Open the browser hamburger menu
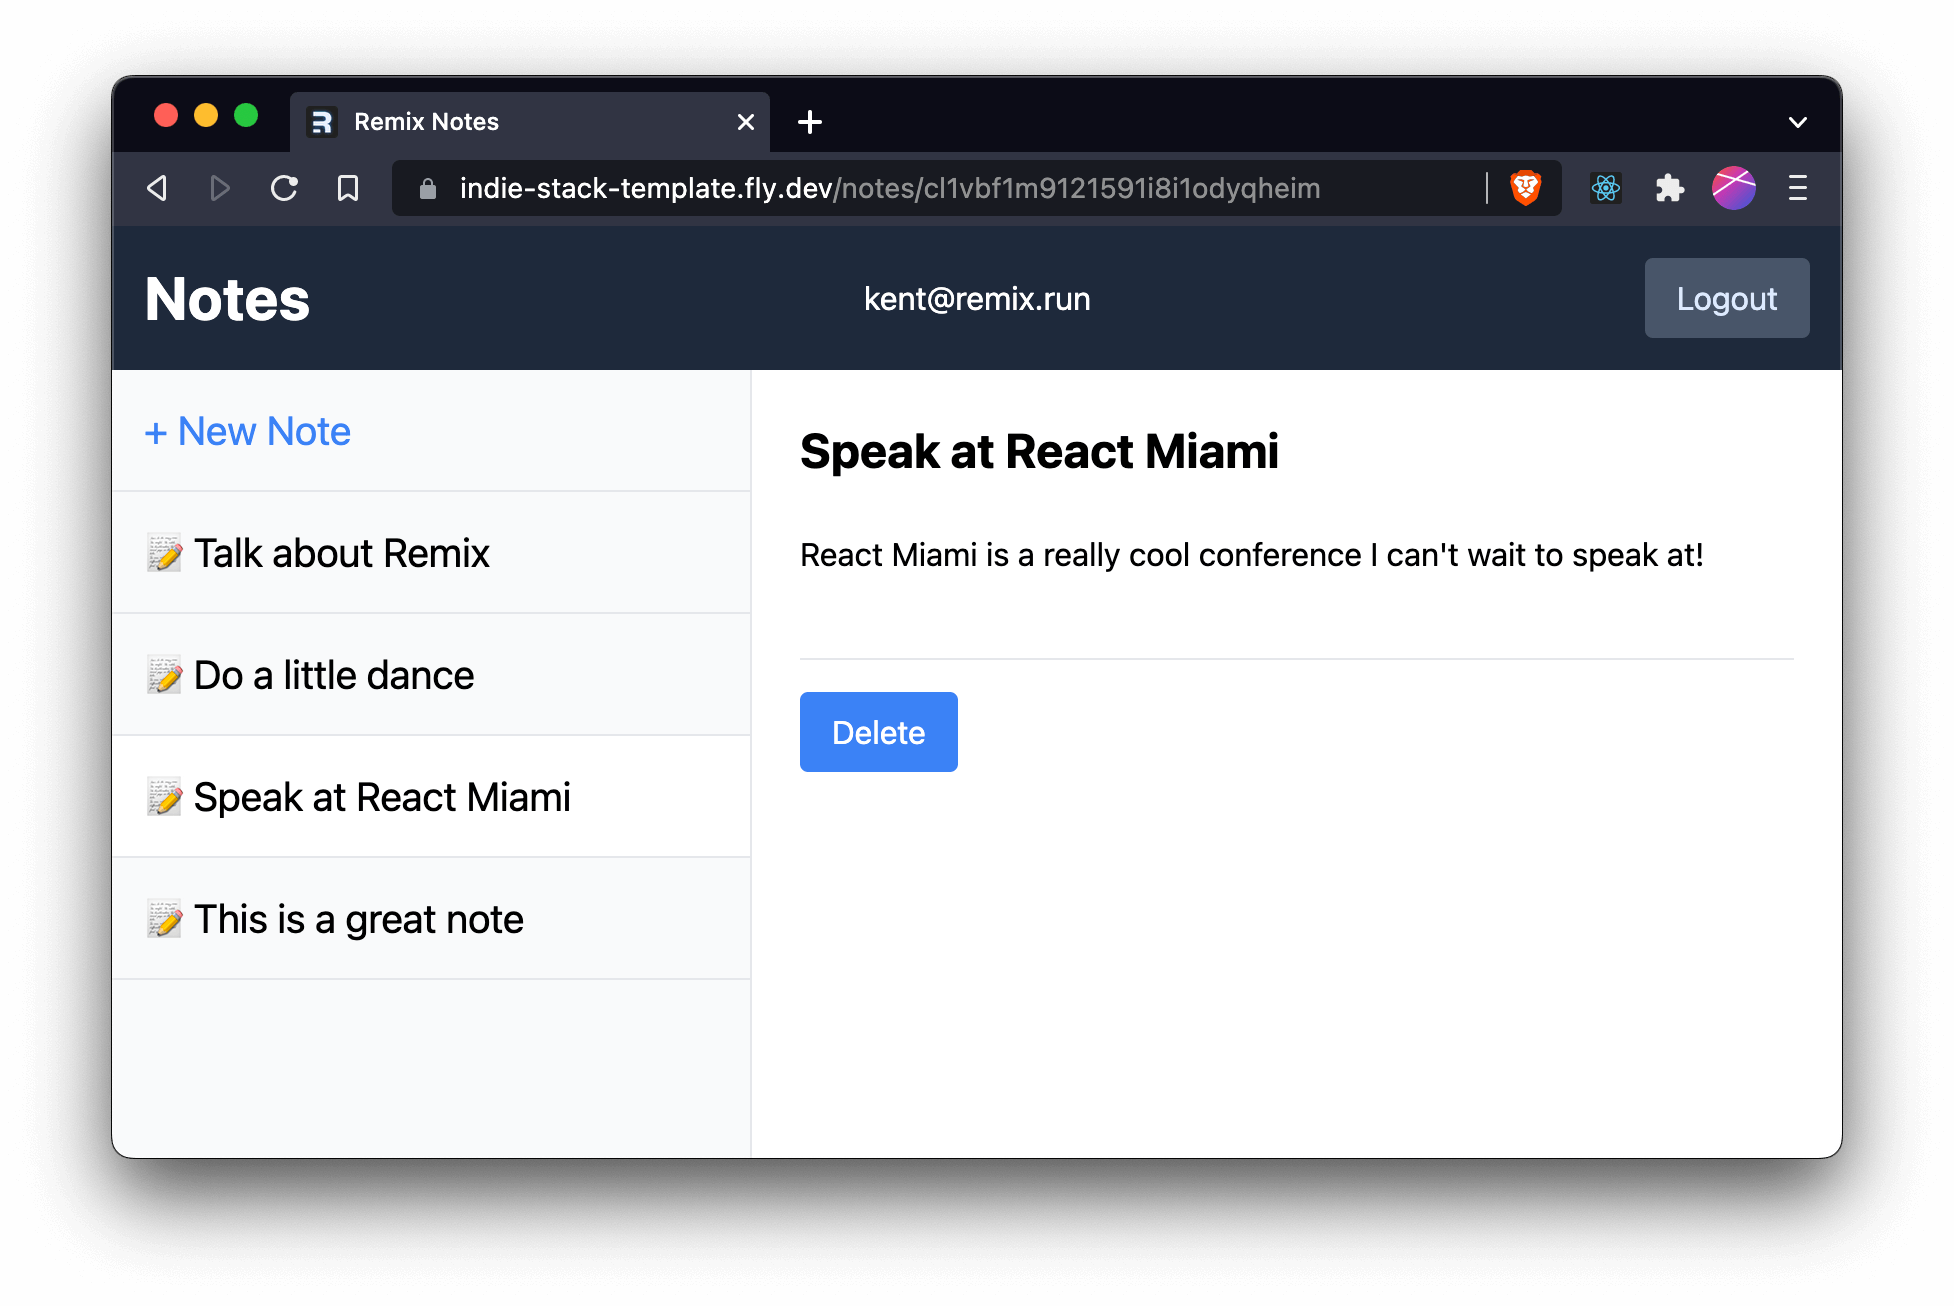Screen dimensions: 1954x1306 click(x=1797, y=188)
